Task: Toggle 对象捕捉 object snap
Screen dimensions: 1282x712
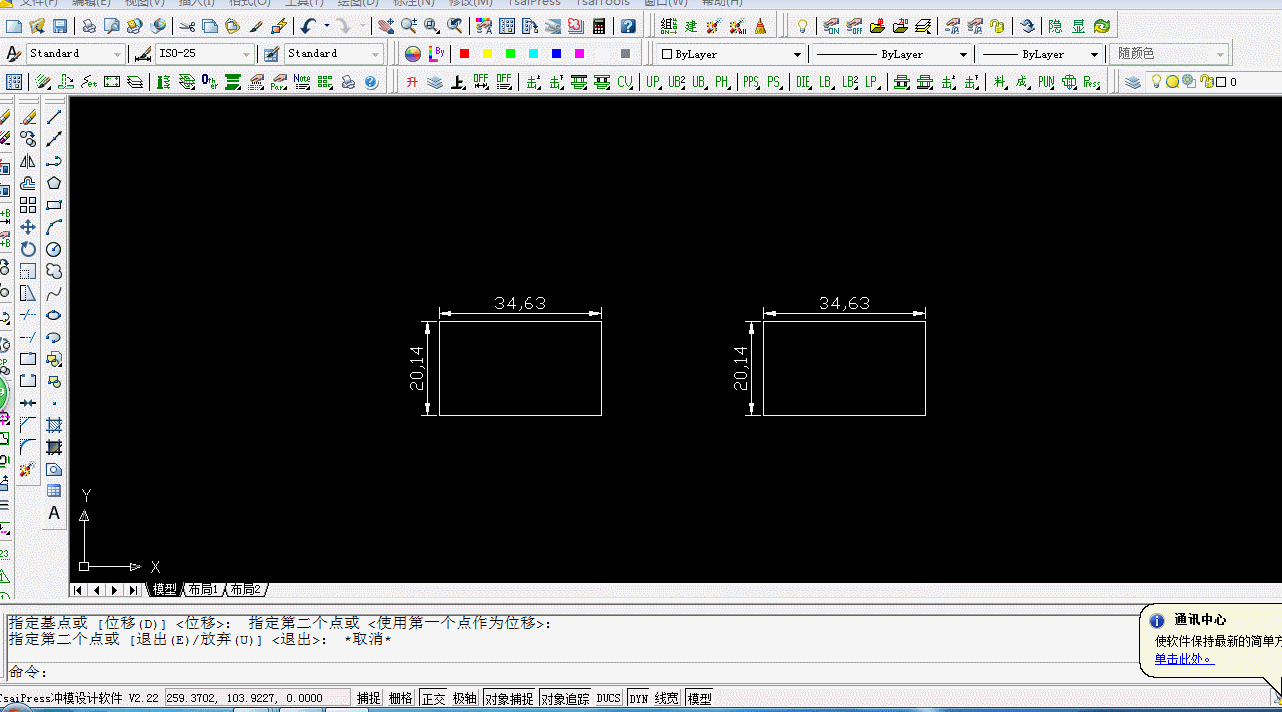Action: pyautogui.click(x=509, y=698)
